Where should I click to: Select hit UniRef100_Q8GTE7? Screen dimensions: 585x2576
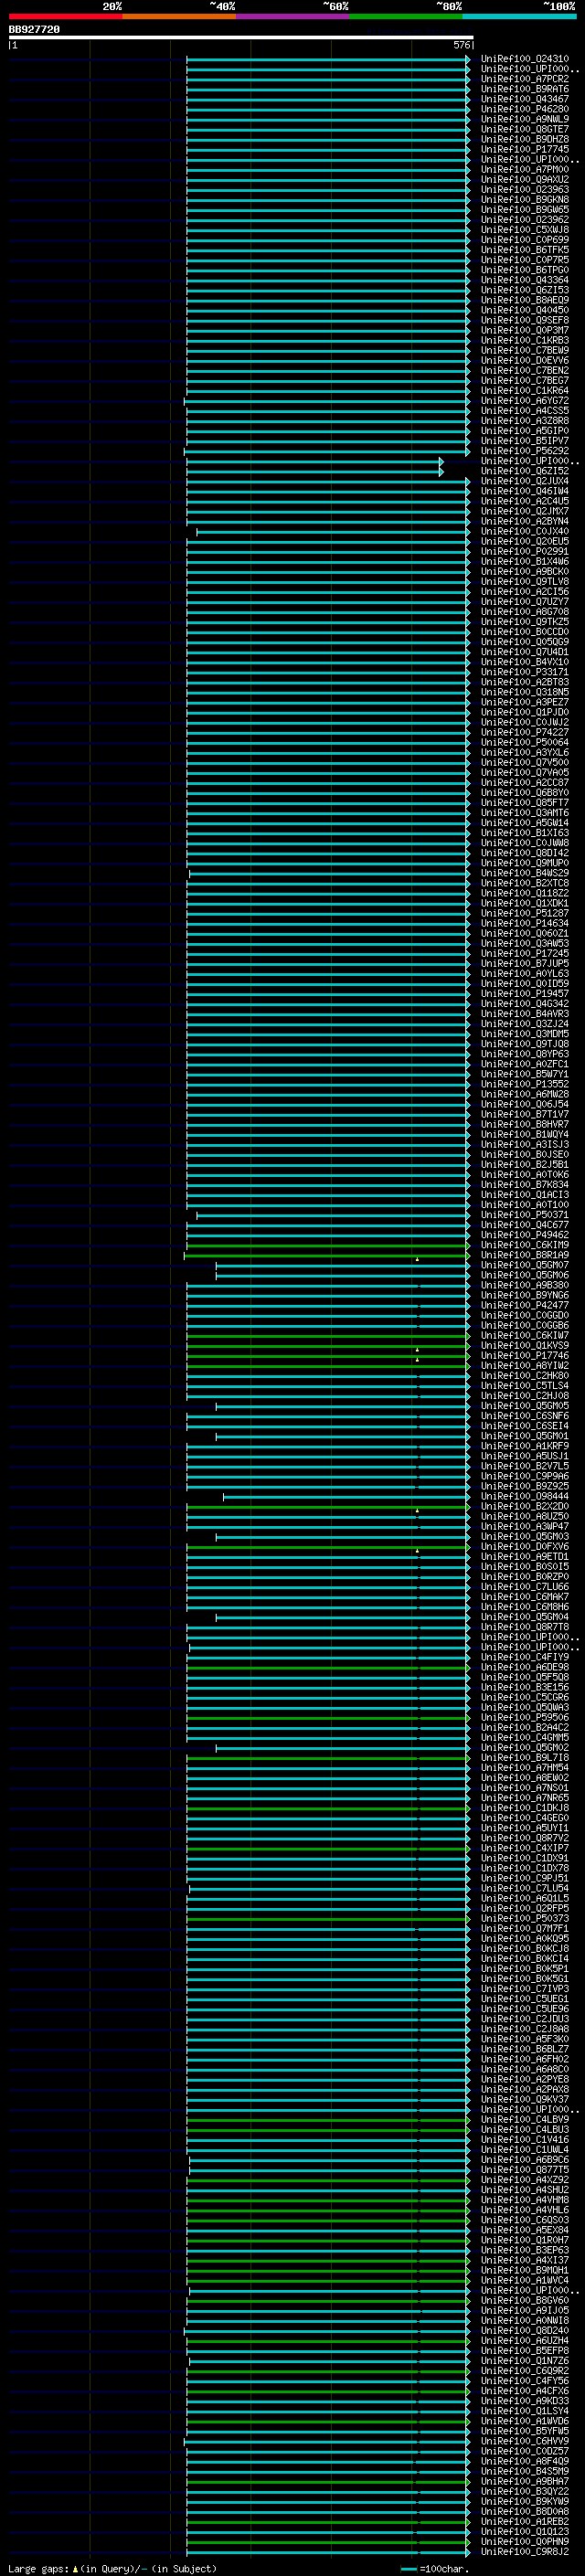(x=525, y=129)
